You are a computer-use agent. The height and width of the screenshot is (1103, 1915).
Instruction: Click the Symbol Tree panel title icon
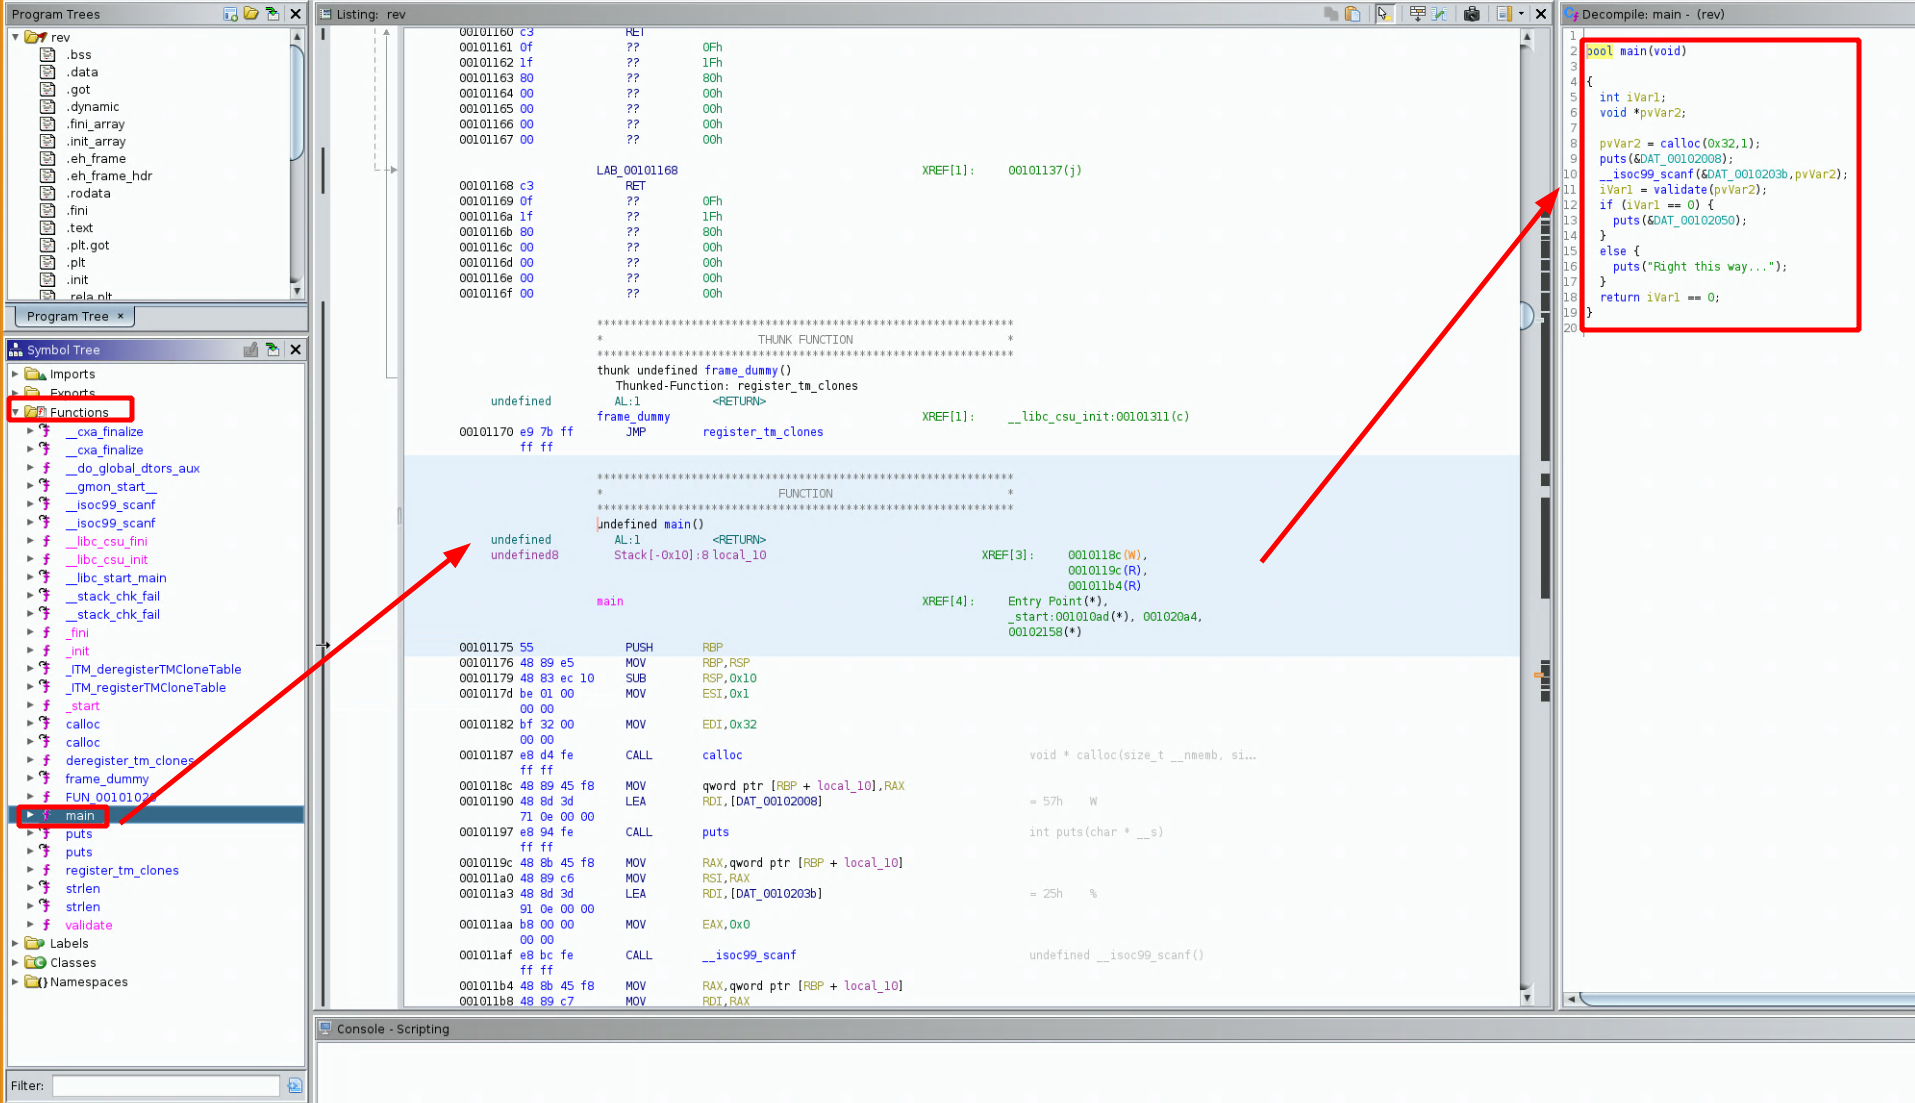coord(16,350)
